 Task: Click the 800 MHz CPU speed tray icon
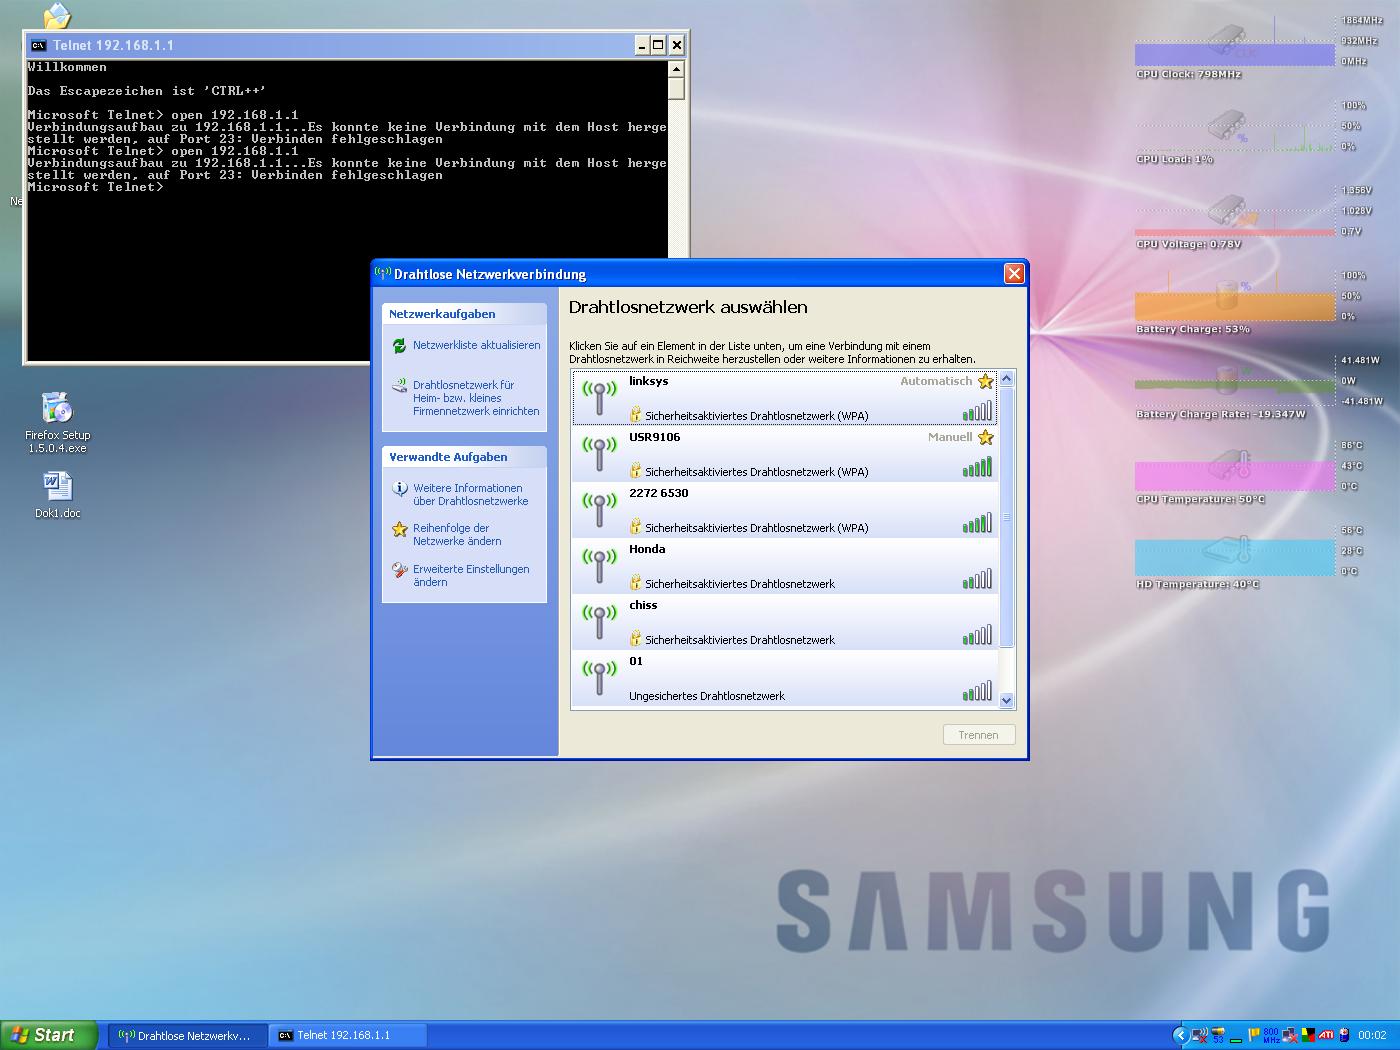1271,1035
